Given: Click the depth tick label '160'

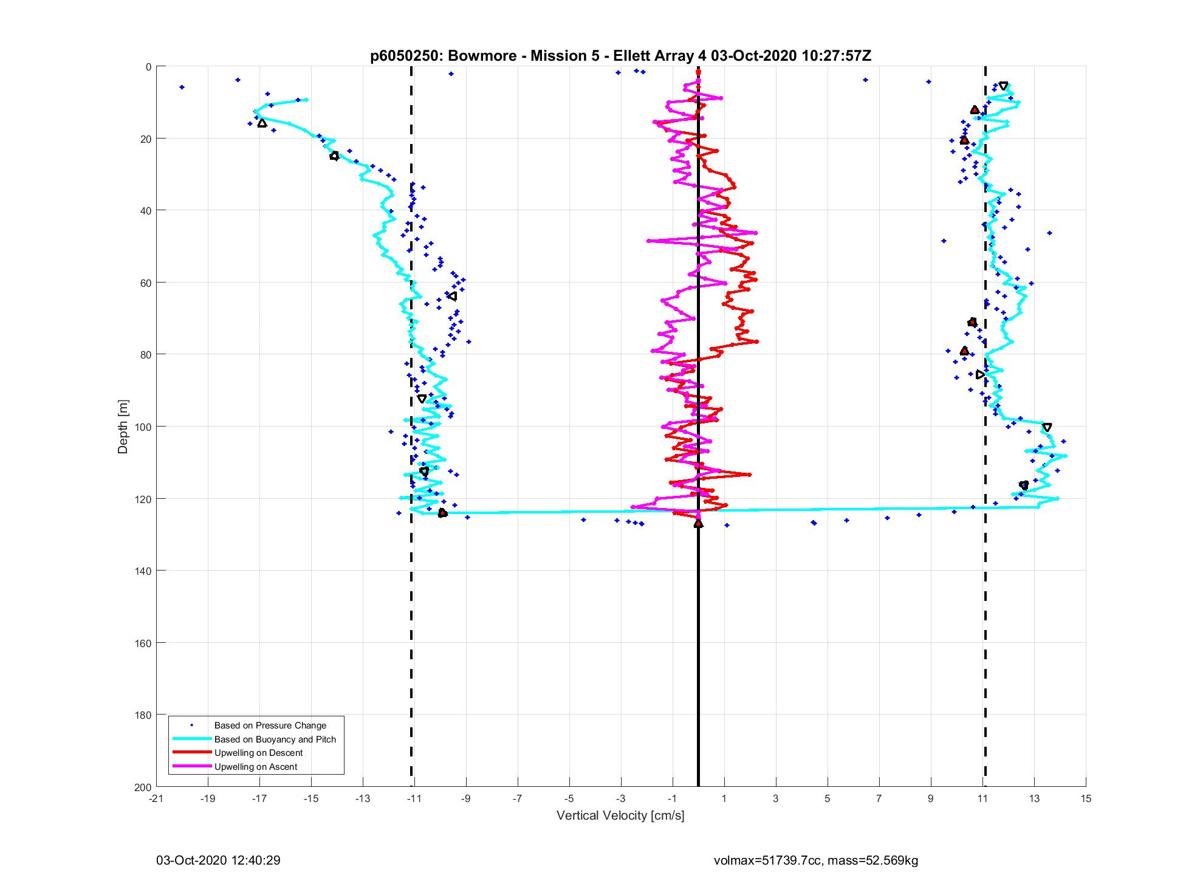Looking at the screenshot, I should (x=142, y=643).
